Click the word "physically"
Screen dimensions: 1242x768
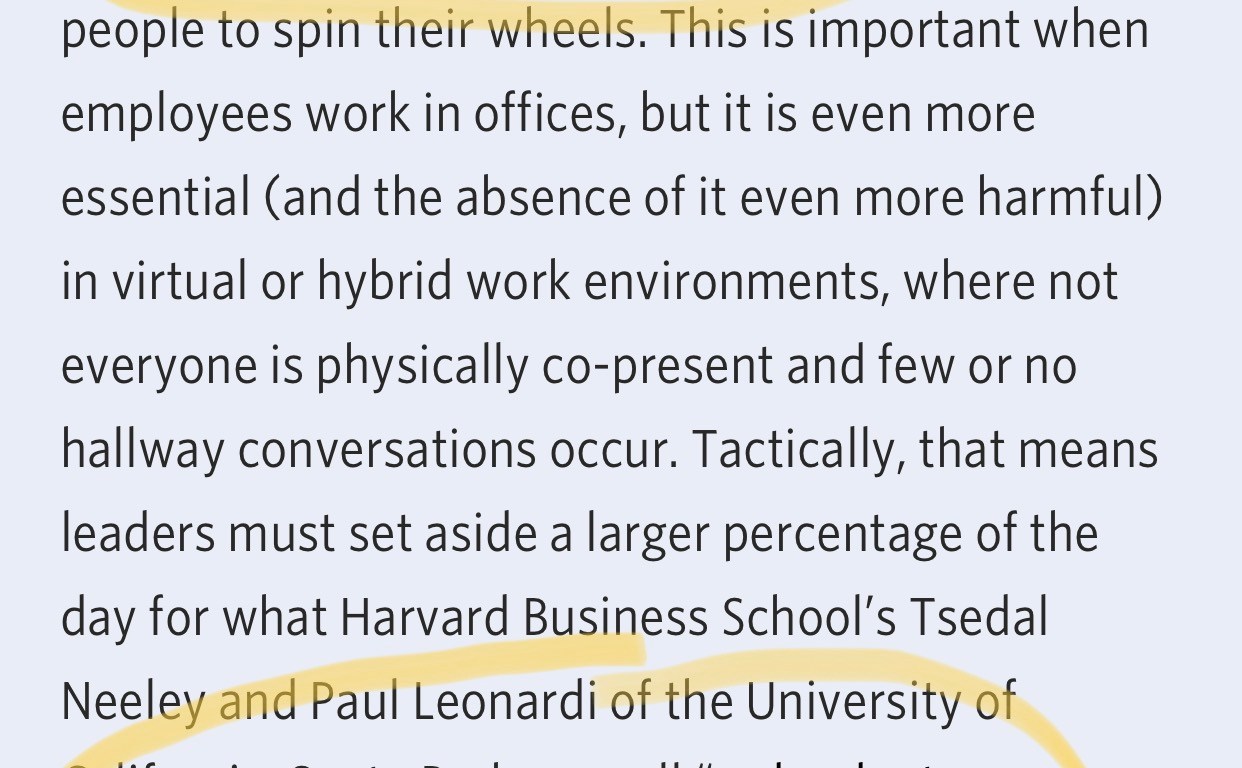422,366
